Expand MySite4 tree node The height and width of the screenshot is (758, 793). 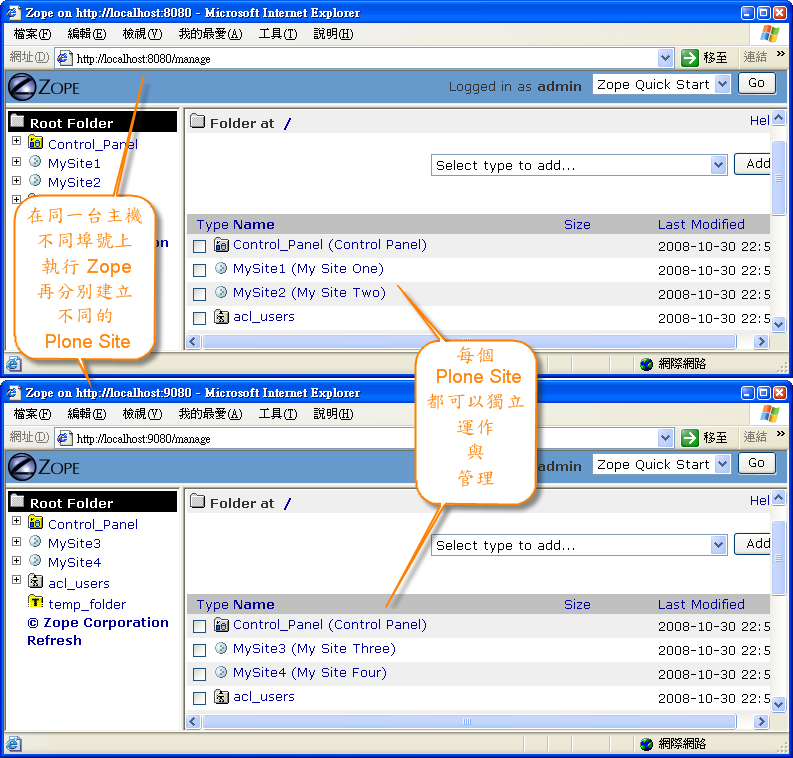tap(17, 560)
